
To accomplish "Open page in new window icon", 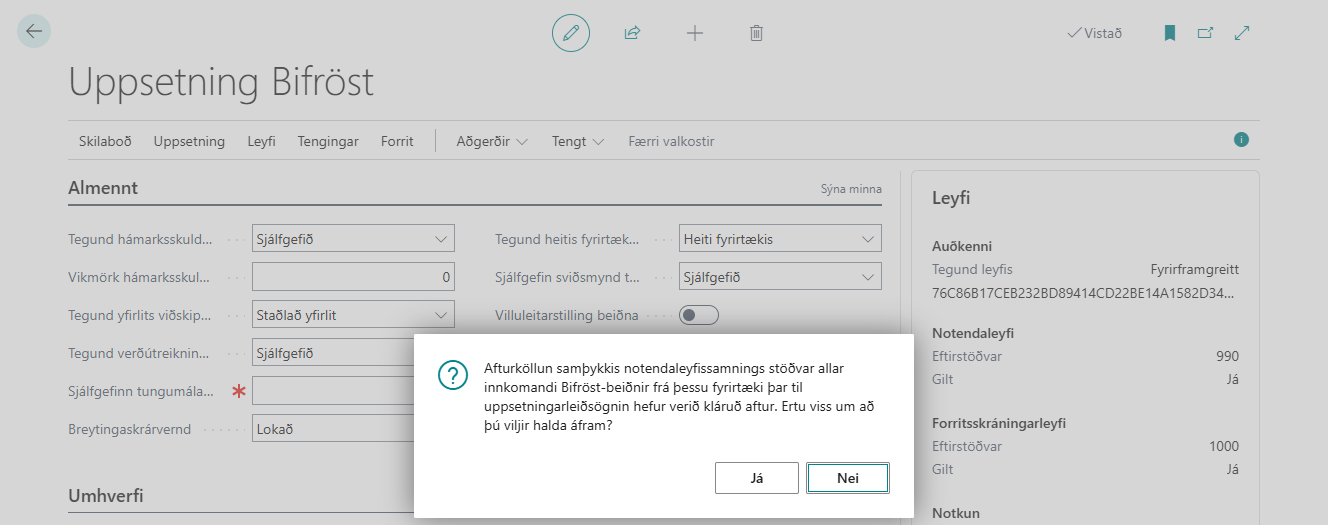I will click(1206, 33).
